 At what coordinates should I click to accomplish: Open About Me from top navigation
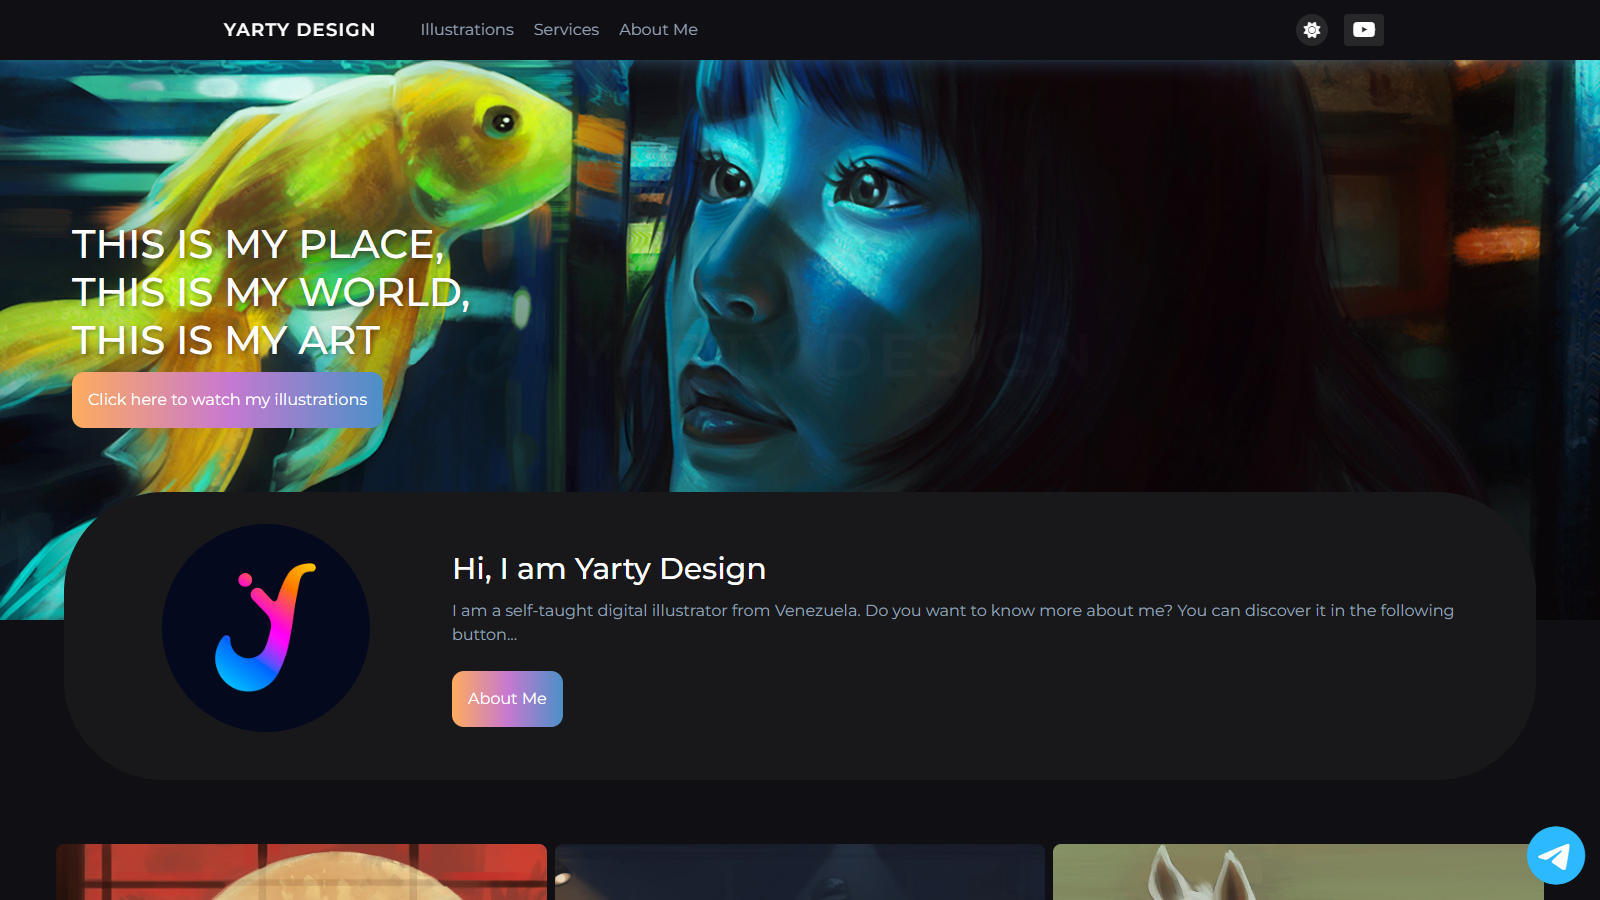(658, 30)
